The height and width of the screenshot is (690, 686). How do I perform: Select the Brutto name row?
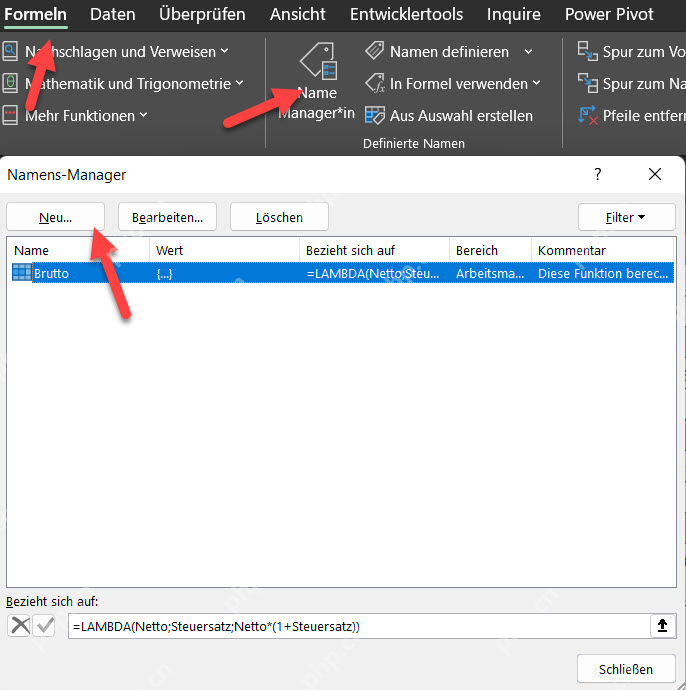click(x=341, y=273)
